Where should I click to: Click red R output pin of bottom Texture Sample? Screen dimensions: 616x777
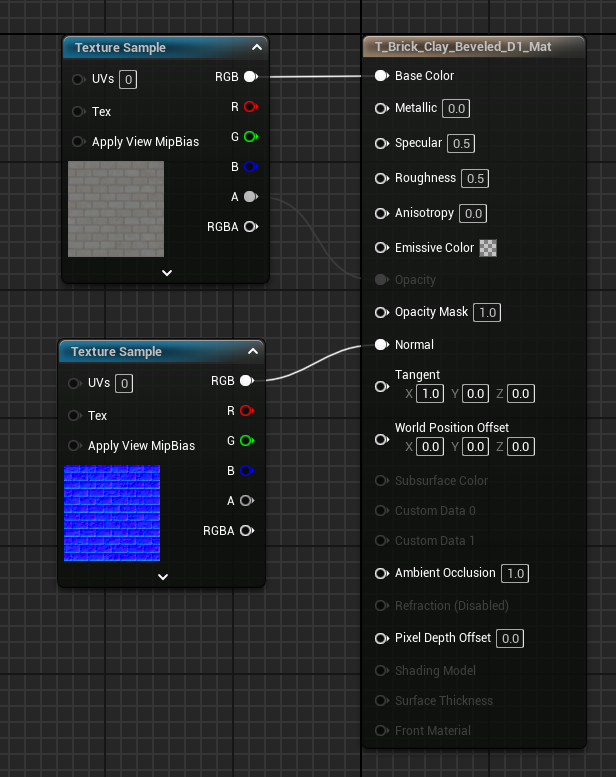point(247,411)
